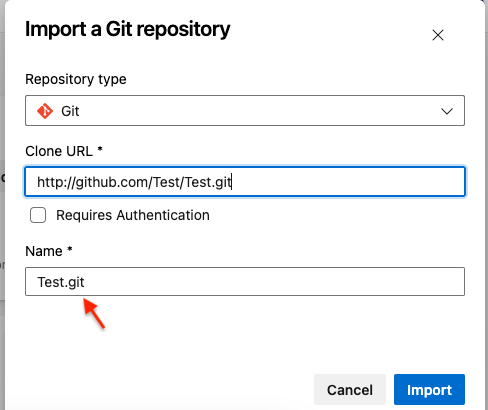Click the github.com URL text in Clone URL

coord(134,182)
